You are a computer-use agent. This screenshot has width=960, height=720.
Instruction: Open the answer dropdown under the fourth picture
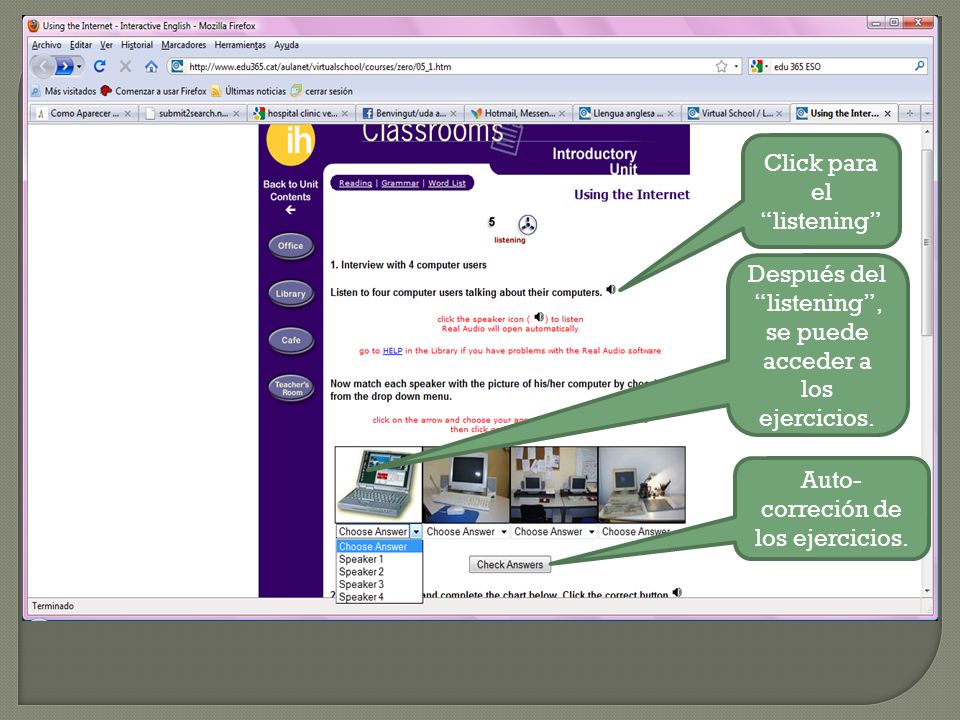[x=642, y=531]
